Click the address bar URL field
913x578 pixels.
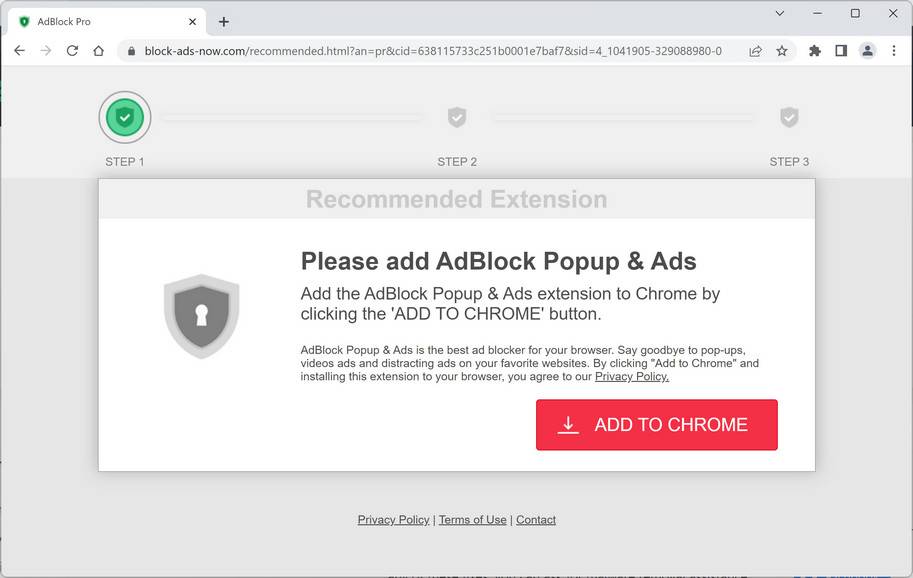click(x=432, y=51)
